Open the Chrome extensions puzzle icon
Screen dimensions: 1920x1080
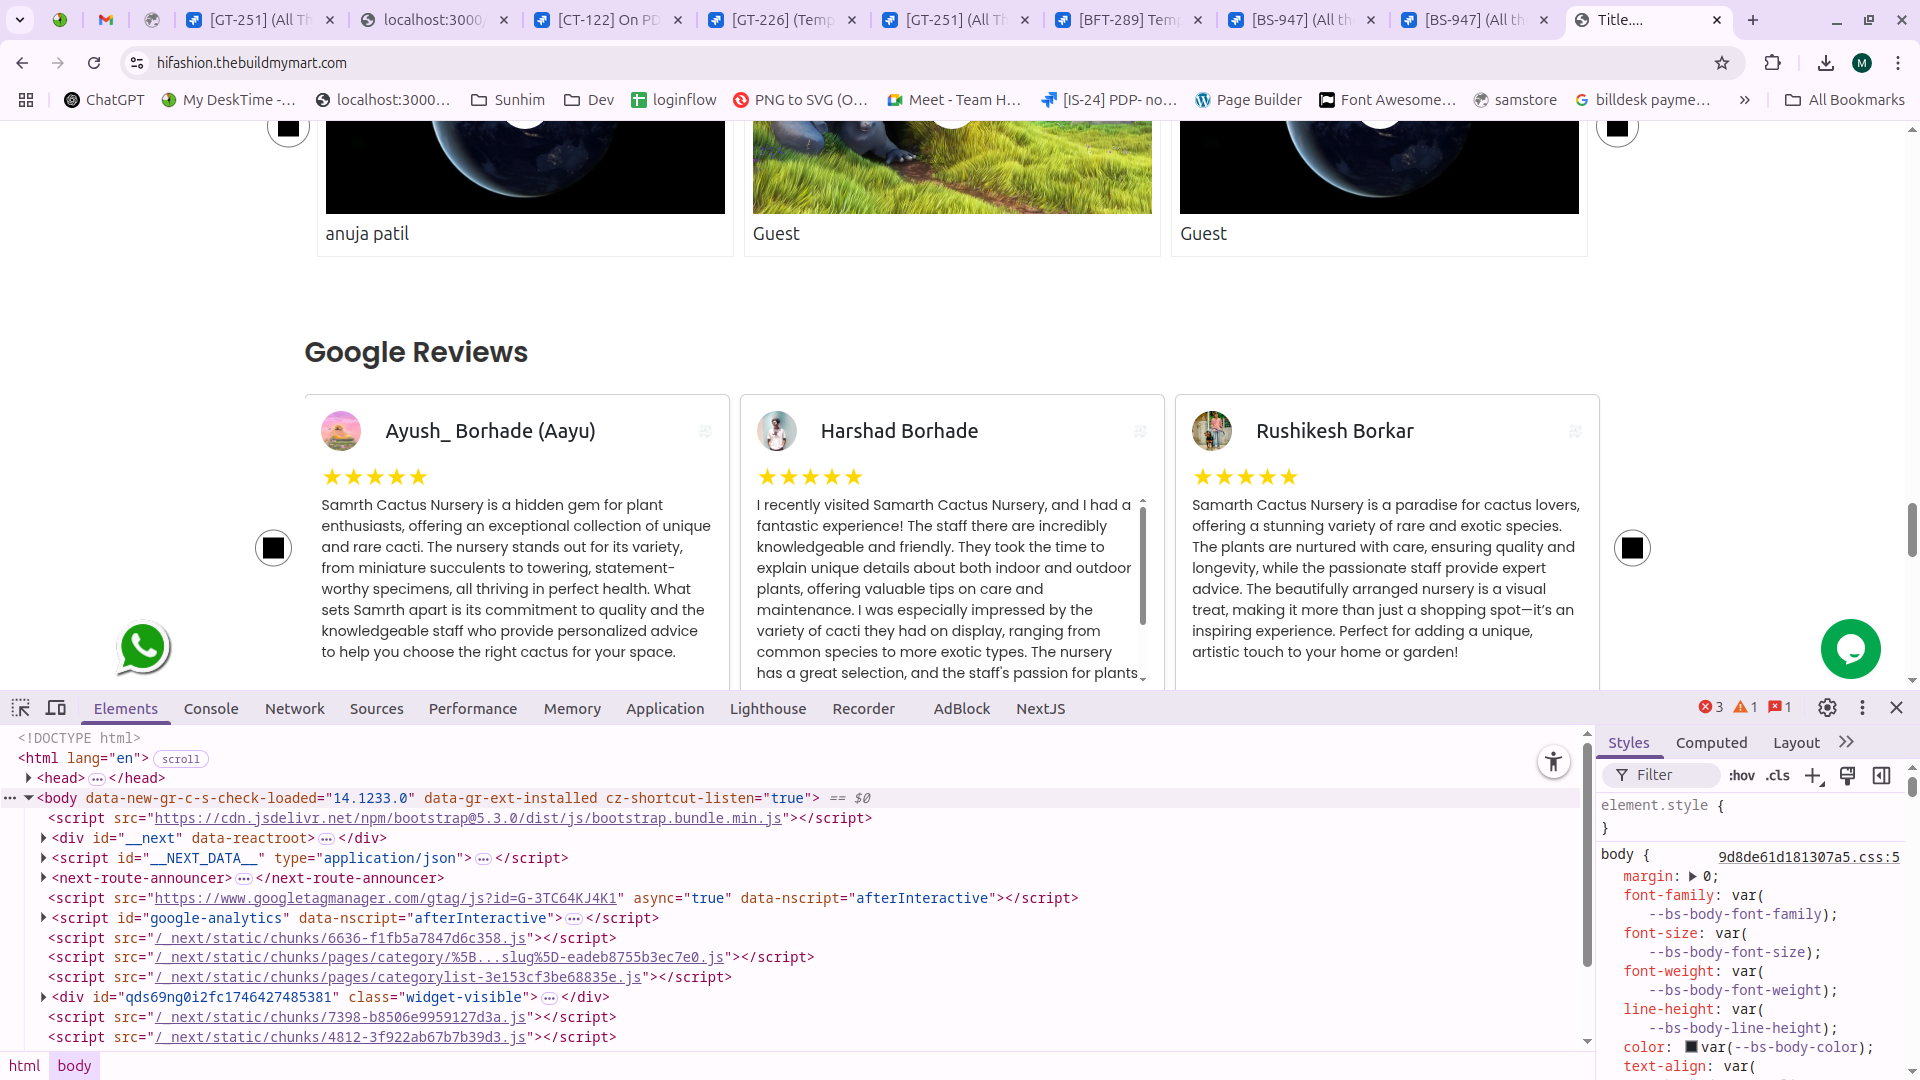click(1773, 63)
